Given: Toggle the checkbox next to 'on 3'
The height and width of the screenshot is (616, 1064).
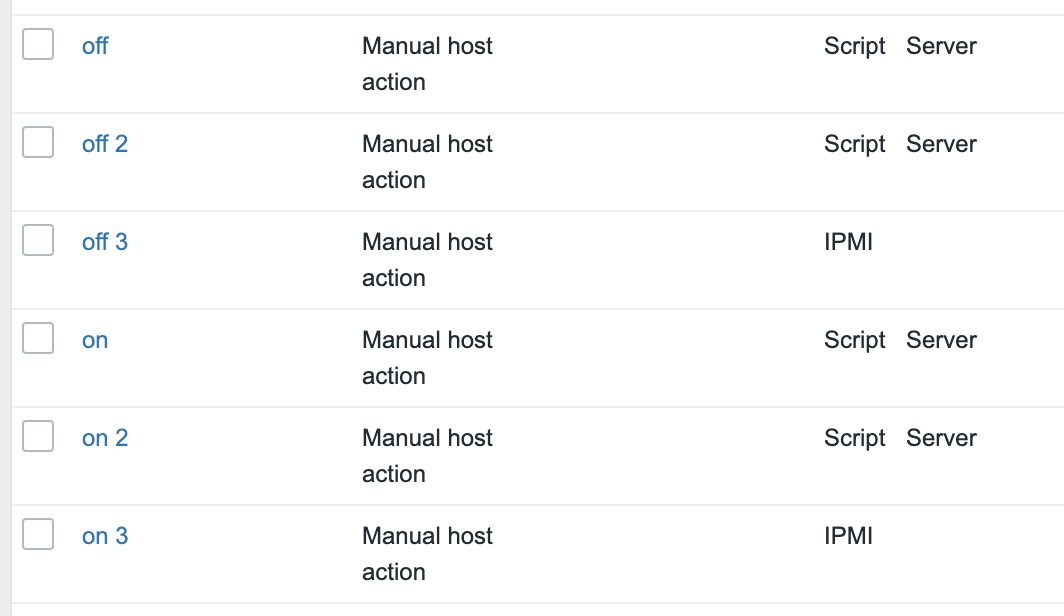Looking at the screenshot, I should pos(38,534).
